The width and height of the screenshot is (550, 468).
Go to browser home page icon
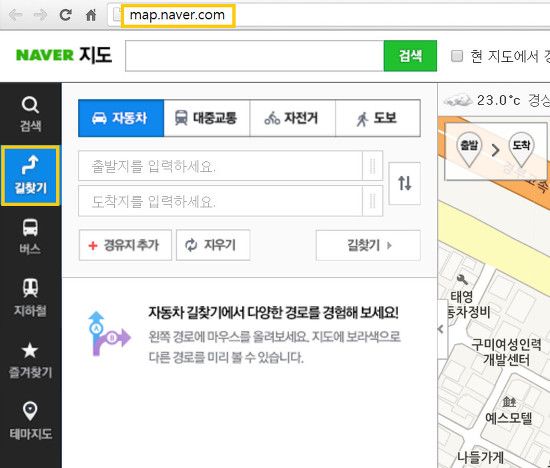pos(91,15)
